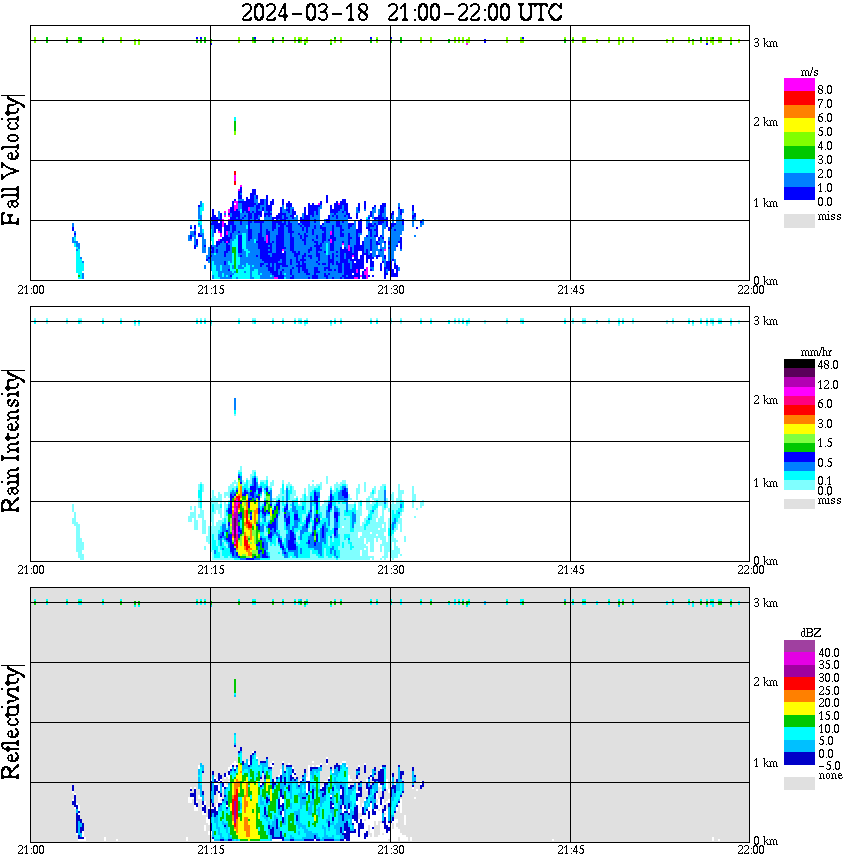Click '12.0' in the mm/hr legend
This screenshot has width=850, height=868.
click(x=827, y=385)
